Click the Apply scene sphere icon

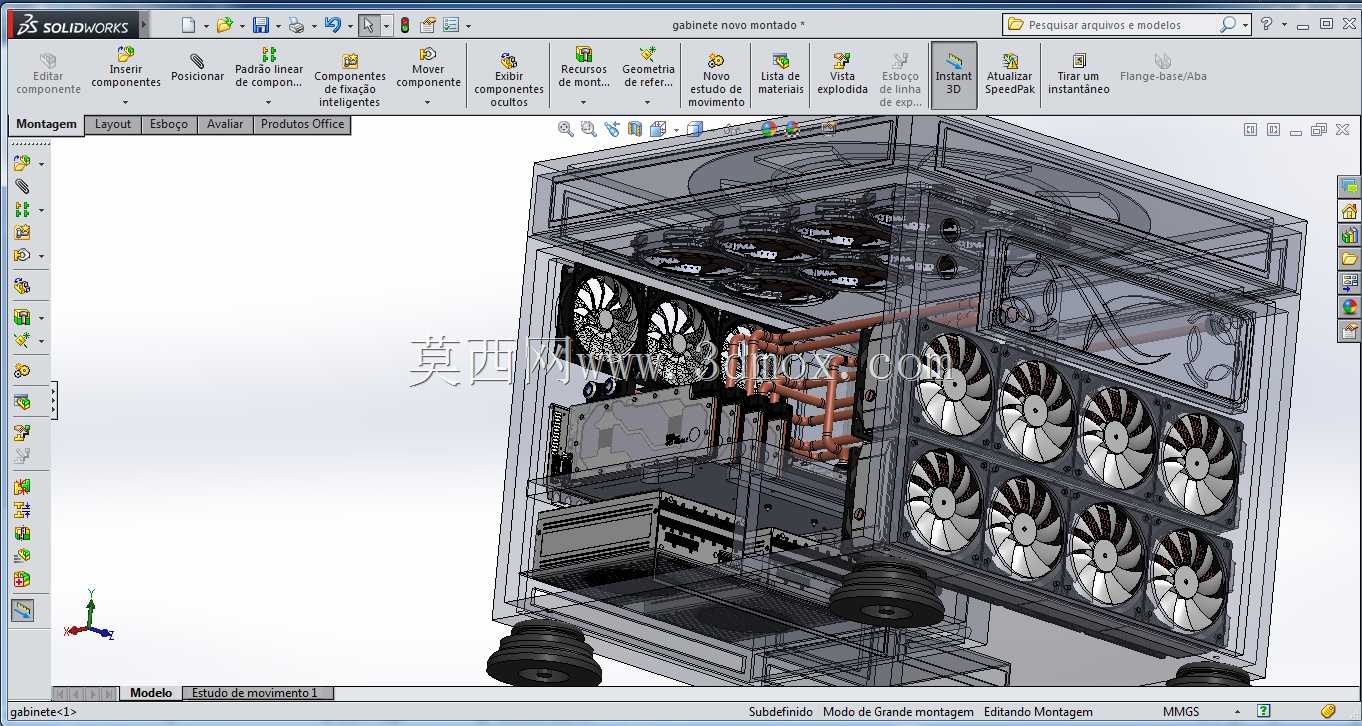click(x=792, y=129)
